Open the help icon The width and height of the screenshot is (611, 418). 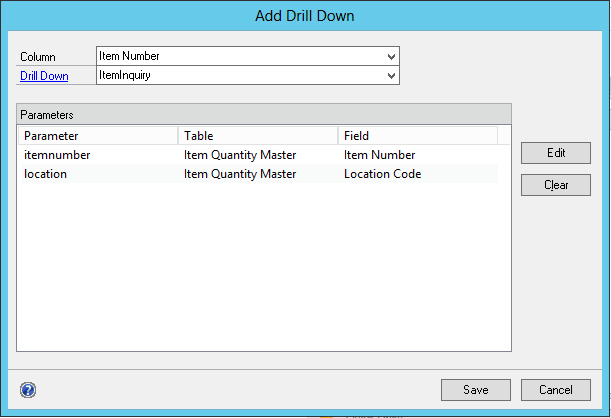tap(28, 390)
